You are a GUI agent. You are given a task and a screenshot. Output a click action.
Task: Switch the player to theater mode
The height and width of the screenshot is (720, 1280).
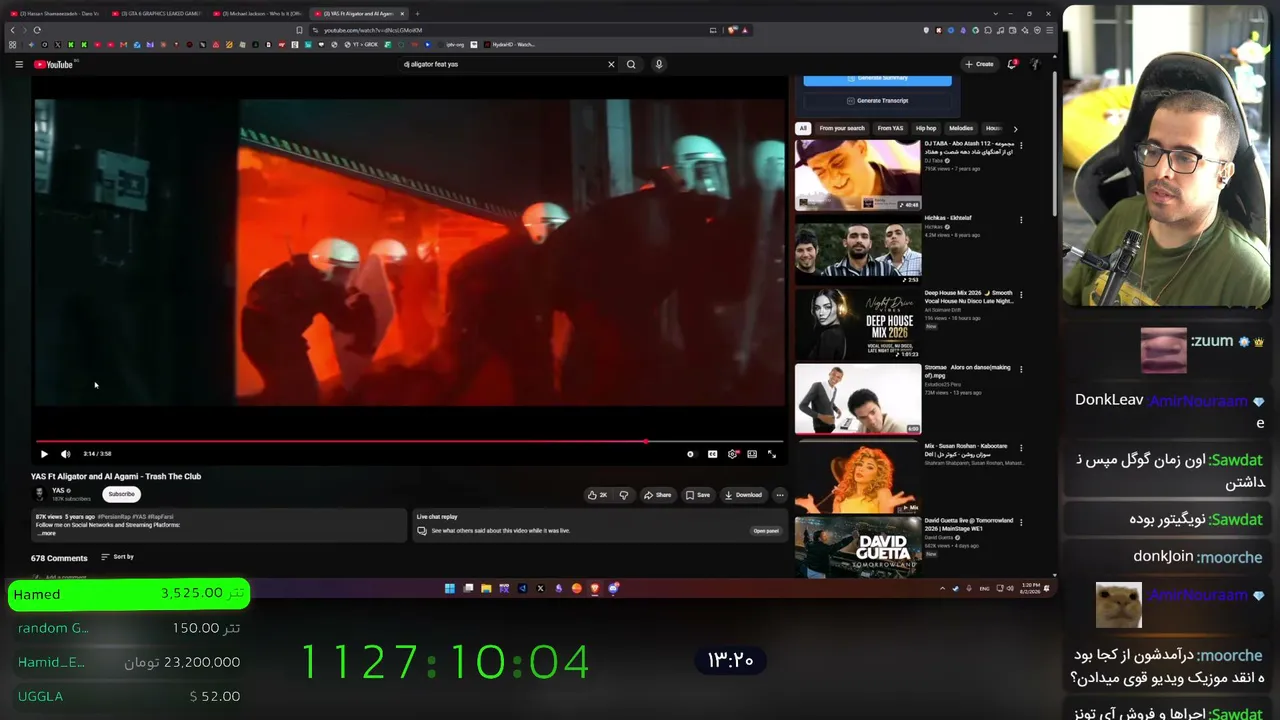(752, 454)
